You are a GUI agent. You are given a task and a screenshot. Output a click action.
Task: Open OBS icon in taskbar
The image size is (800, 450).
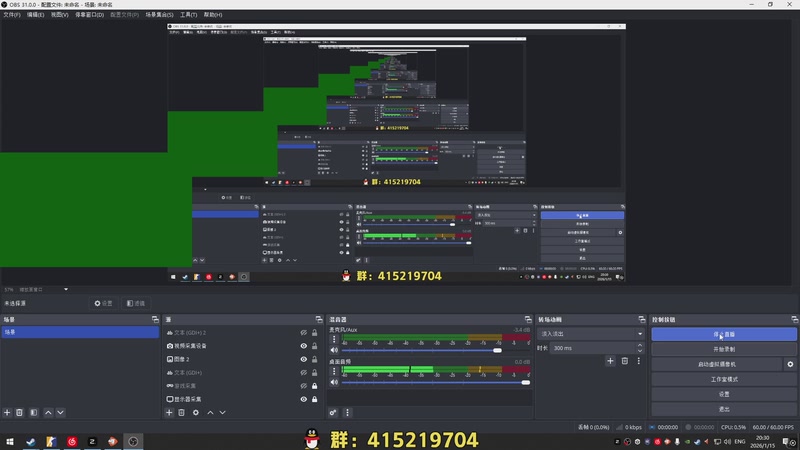[x=133, y=441]
